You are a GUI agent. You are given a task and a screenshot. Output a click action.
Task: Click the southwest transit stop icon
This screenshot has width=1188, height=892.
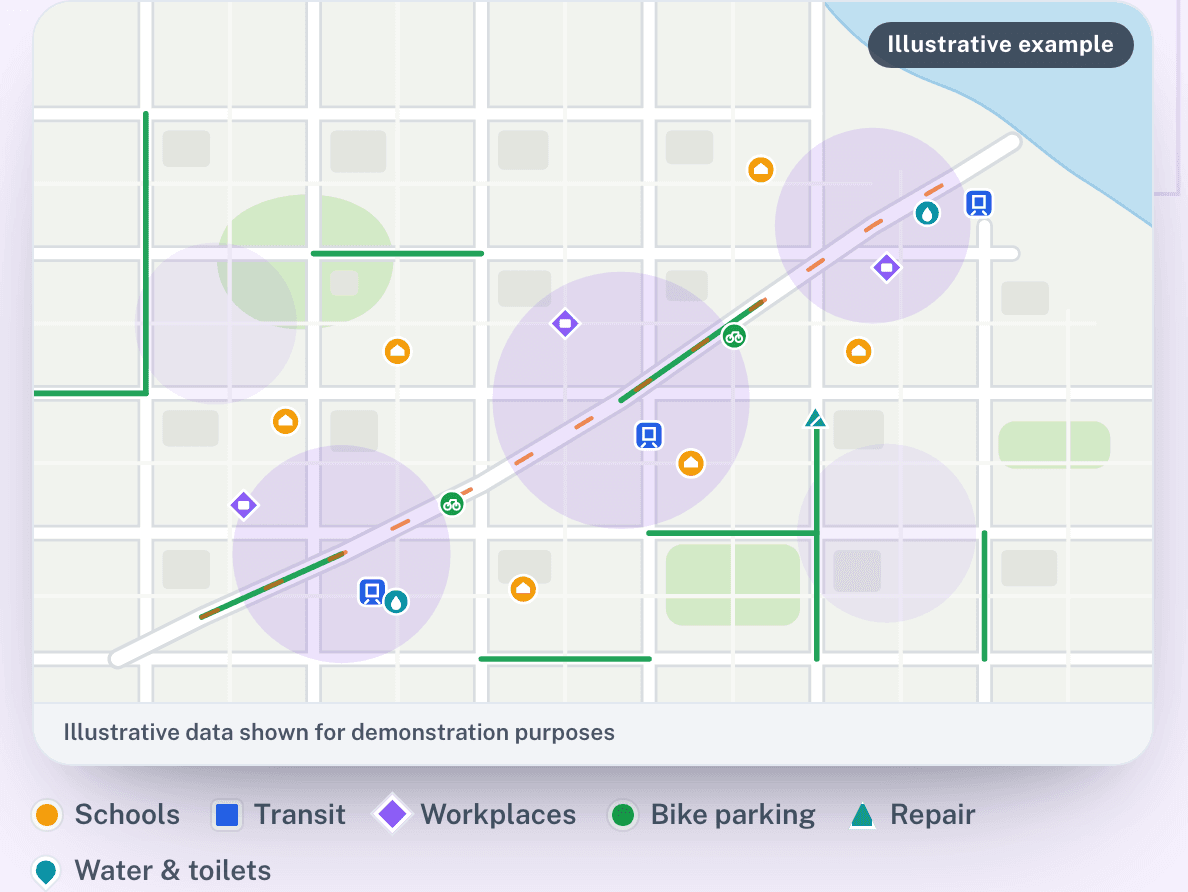point(371,592)
